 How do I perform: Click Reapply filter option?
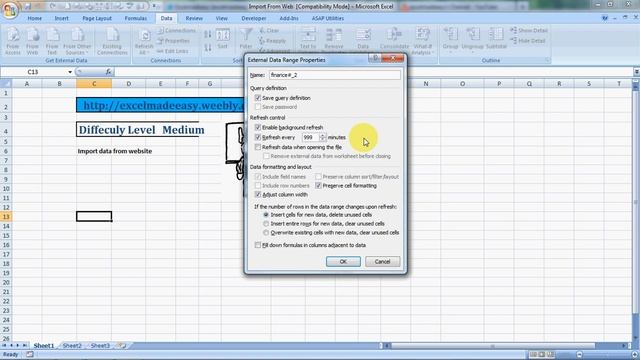(x=272, y=41)
